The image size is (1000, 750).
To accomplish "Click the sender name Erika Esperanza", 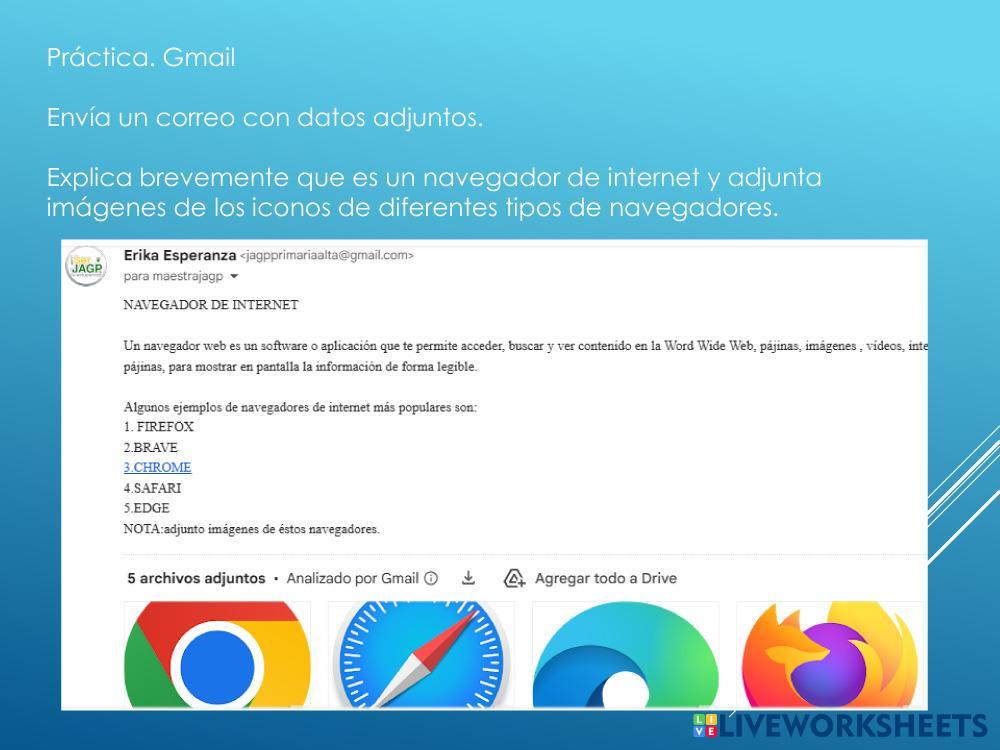I will [x=179, y=255].
